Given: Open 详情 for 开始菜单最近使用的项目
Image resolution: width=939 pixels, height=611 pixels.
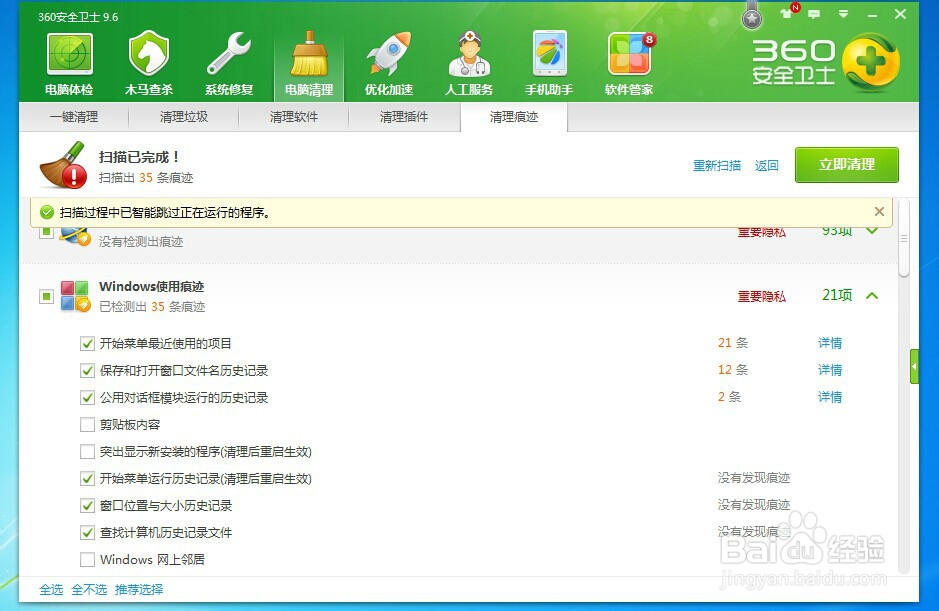Looking at the screenshot, I should click(x=830, y=343).
